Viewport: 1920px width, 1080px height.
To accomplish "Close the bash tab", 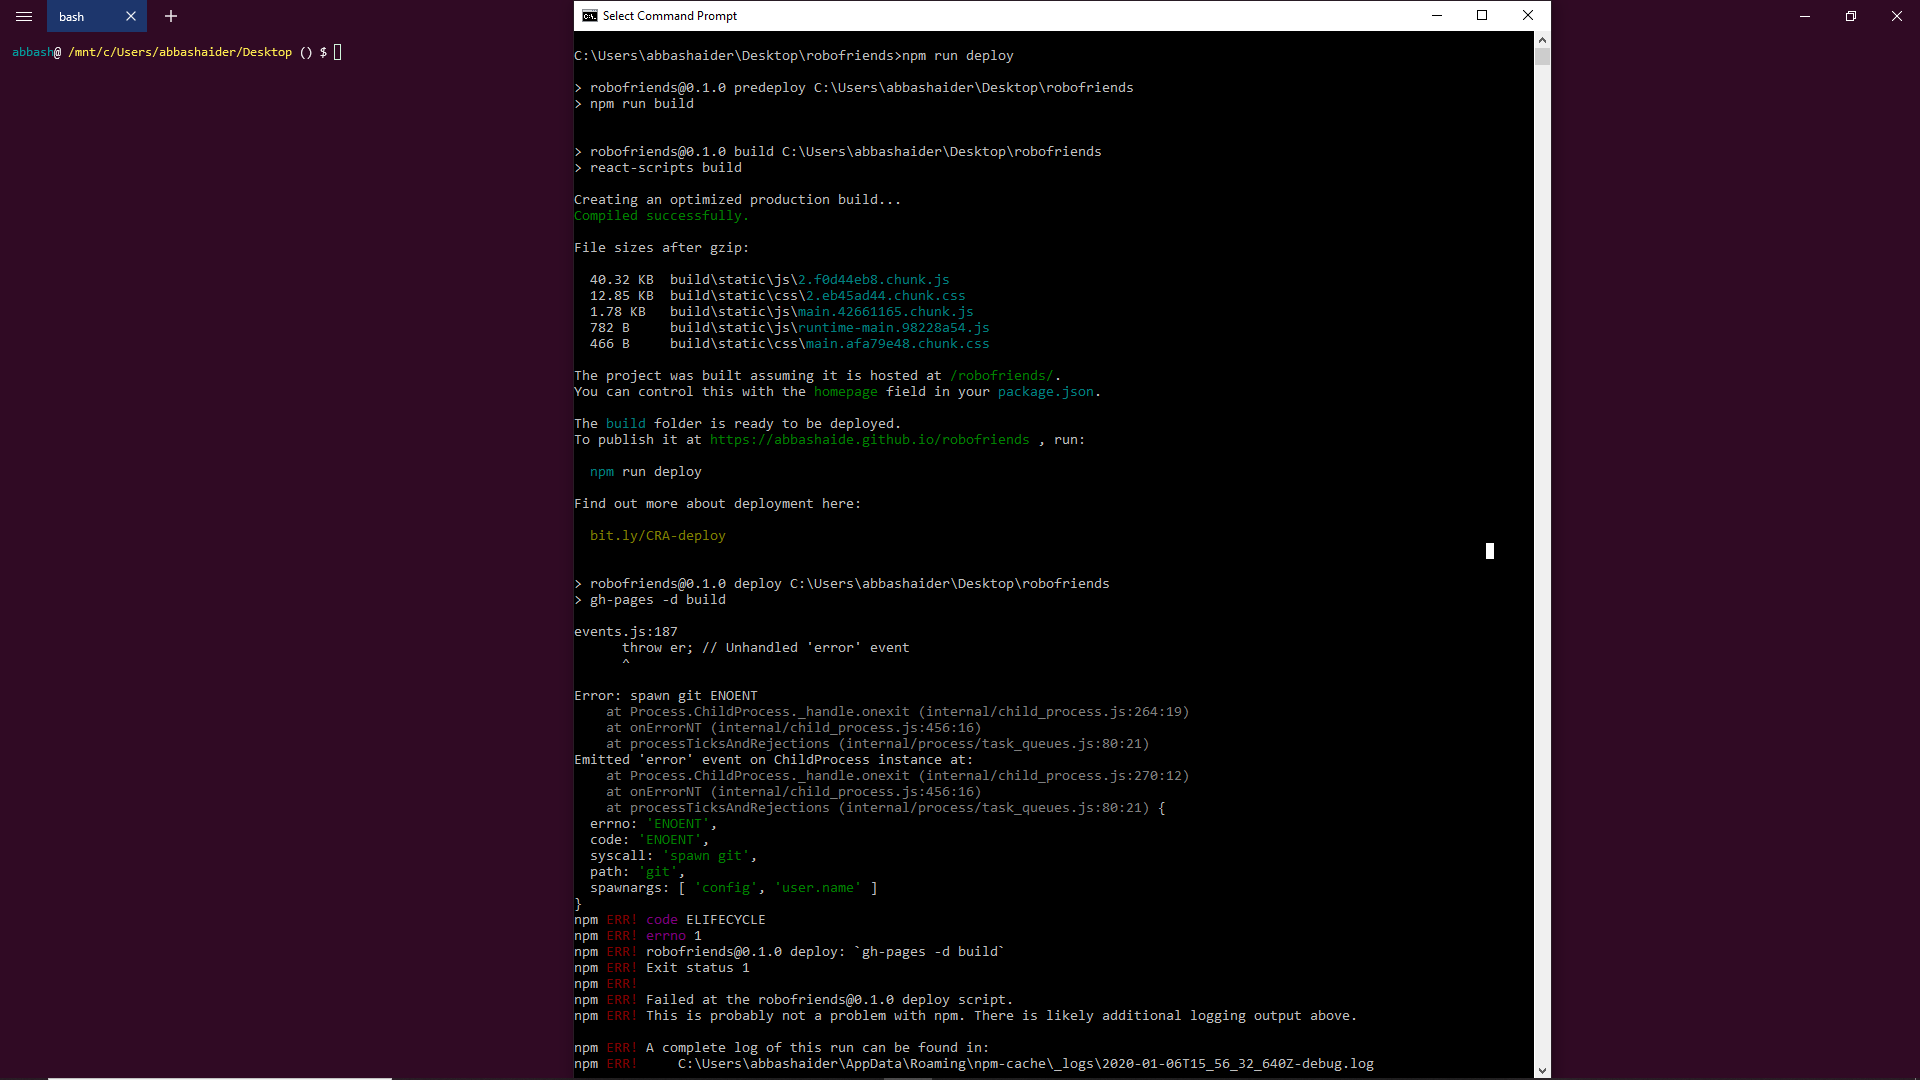I will coord(131,16).
